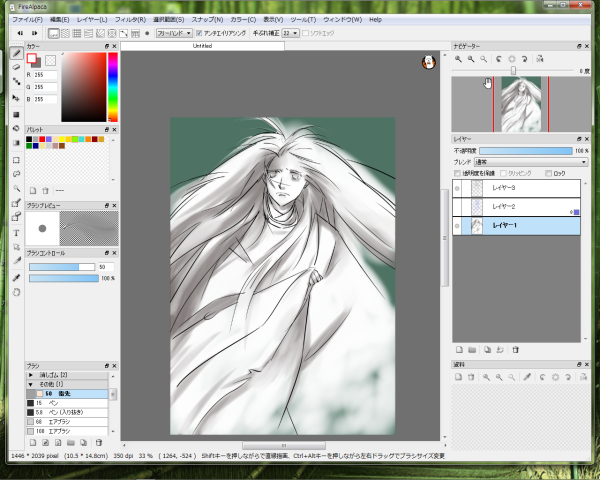This screenshot has width=600, height=480.
Task: Enable the grid snap icon in the toolbar
Action: coord(77,34)
